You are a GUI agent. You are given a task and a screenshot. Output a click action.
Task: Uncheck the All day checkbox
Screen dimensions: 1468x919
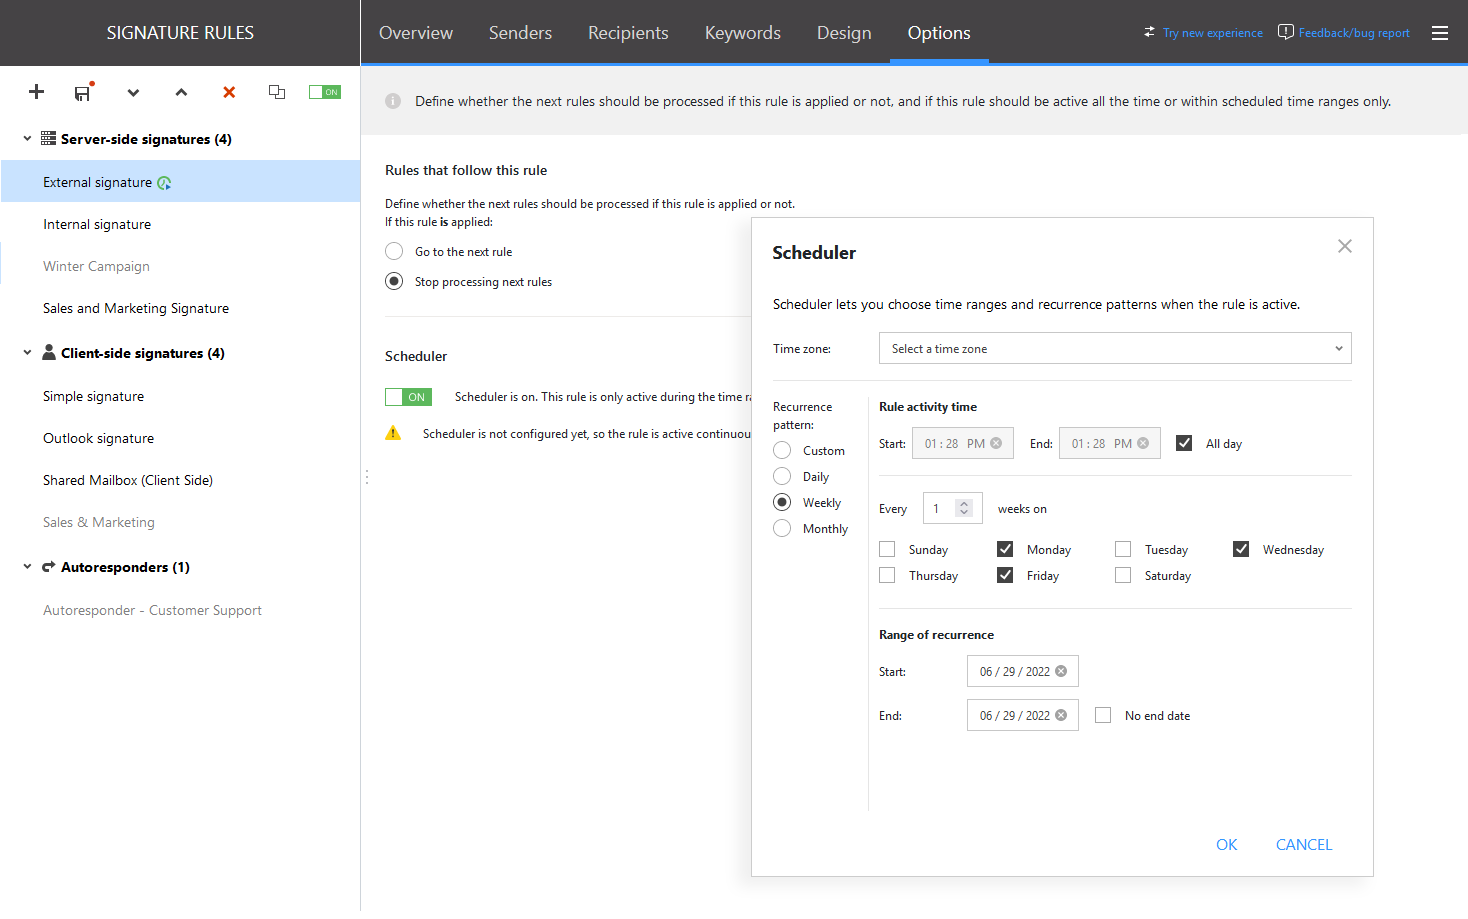click(1184, 442)
